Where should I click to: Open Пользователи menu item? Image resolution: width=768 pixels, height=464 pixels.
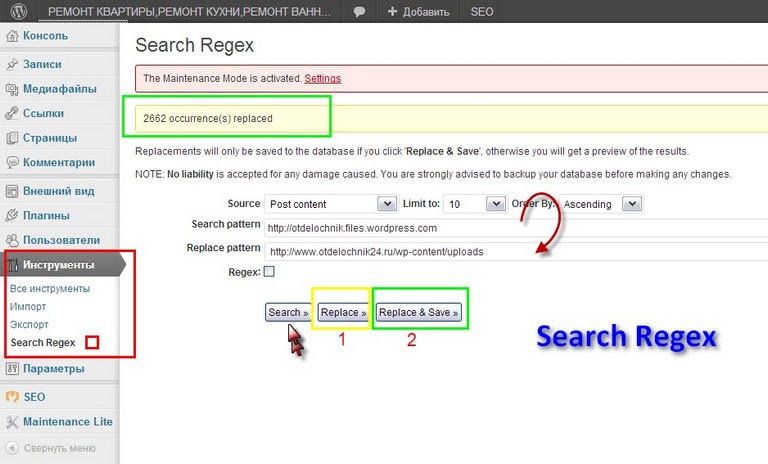[x=60, y=240]
